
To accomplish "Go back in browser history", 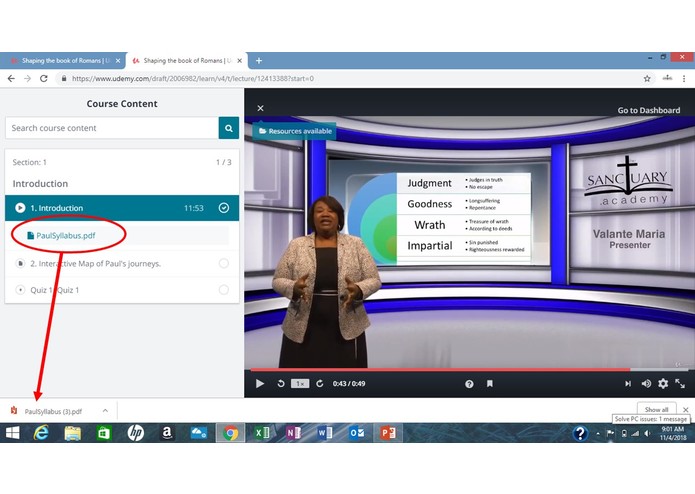I will tap(11, 78).
